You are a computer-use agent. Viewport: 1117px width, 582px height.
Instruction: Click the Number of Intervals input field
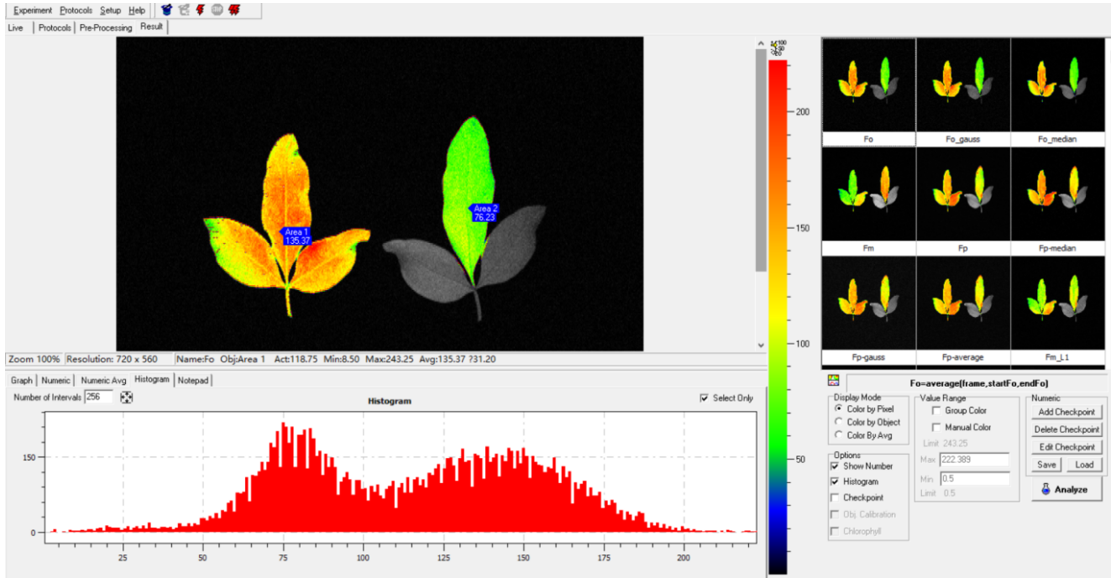tap(100, 398)
